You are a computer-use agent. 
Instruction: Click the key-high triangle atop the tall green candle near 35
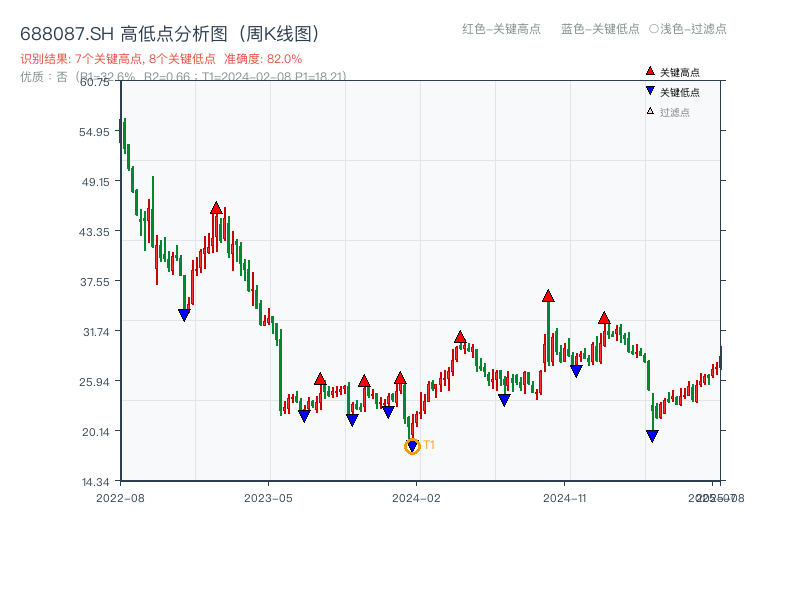[x=548, y=296]
